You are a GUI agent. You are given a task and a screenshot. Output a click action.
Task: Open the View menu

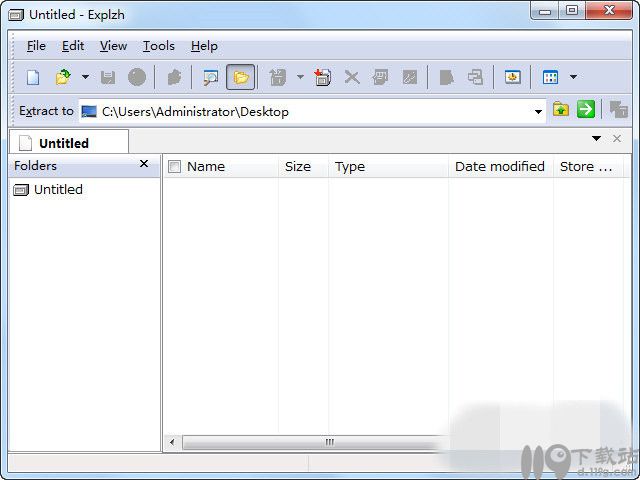(x=113, y=46)
